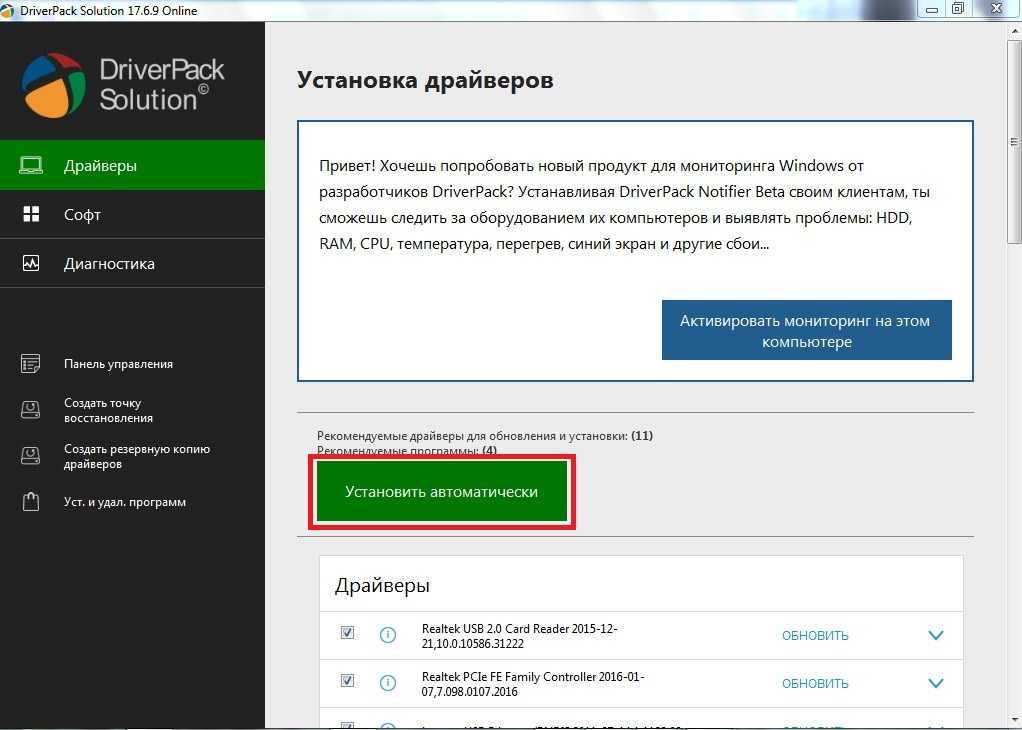Screen dimensions: 1022x730
Task: Open the Диагностика section
Action: pos(132,263)
